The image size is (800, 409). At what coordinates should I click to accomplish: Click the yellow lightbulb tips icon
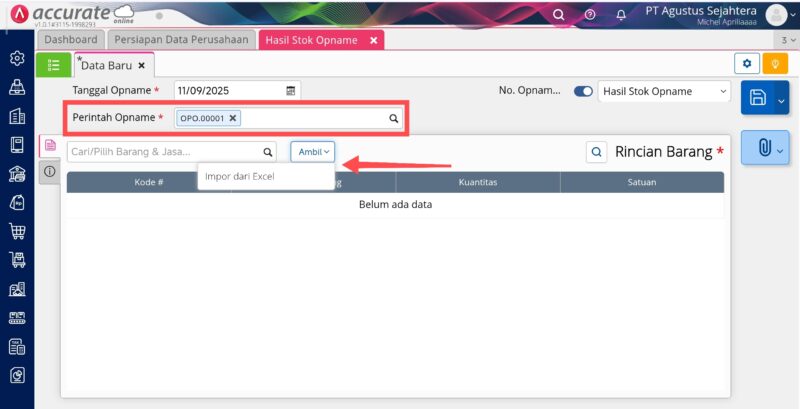[774, 64]
